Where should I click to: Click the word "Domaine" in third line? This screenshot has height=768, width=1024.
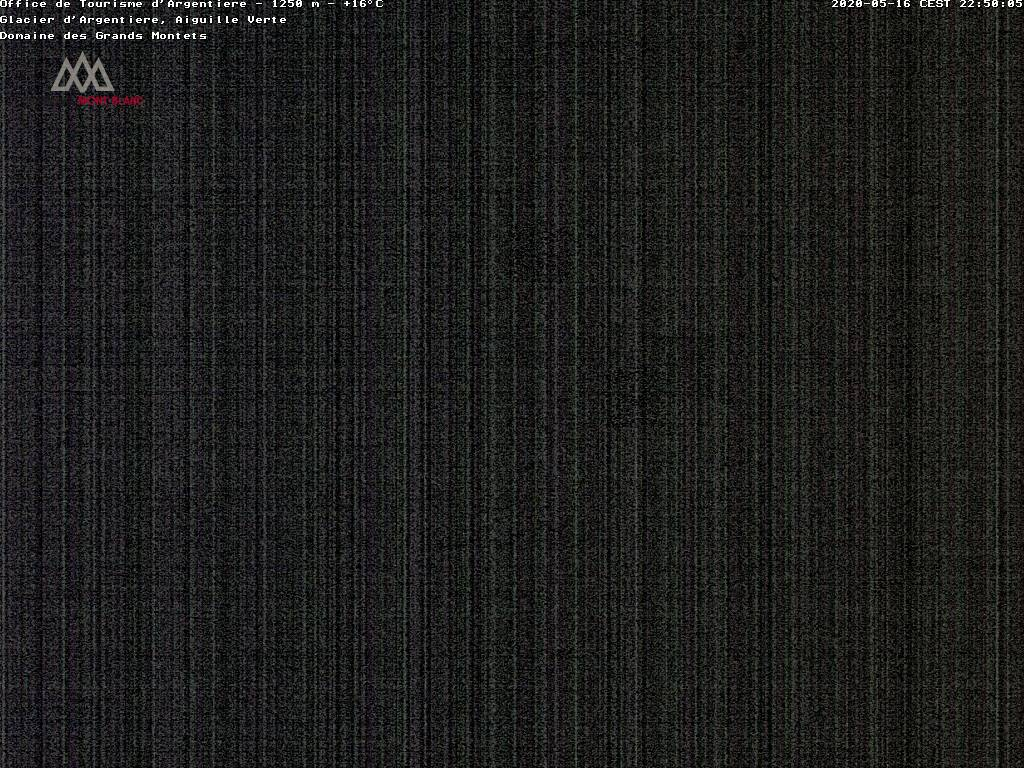(x=27, y=36)
